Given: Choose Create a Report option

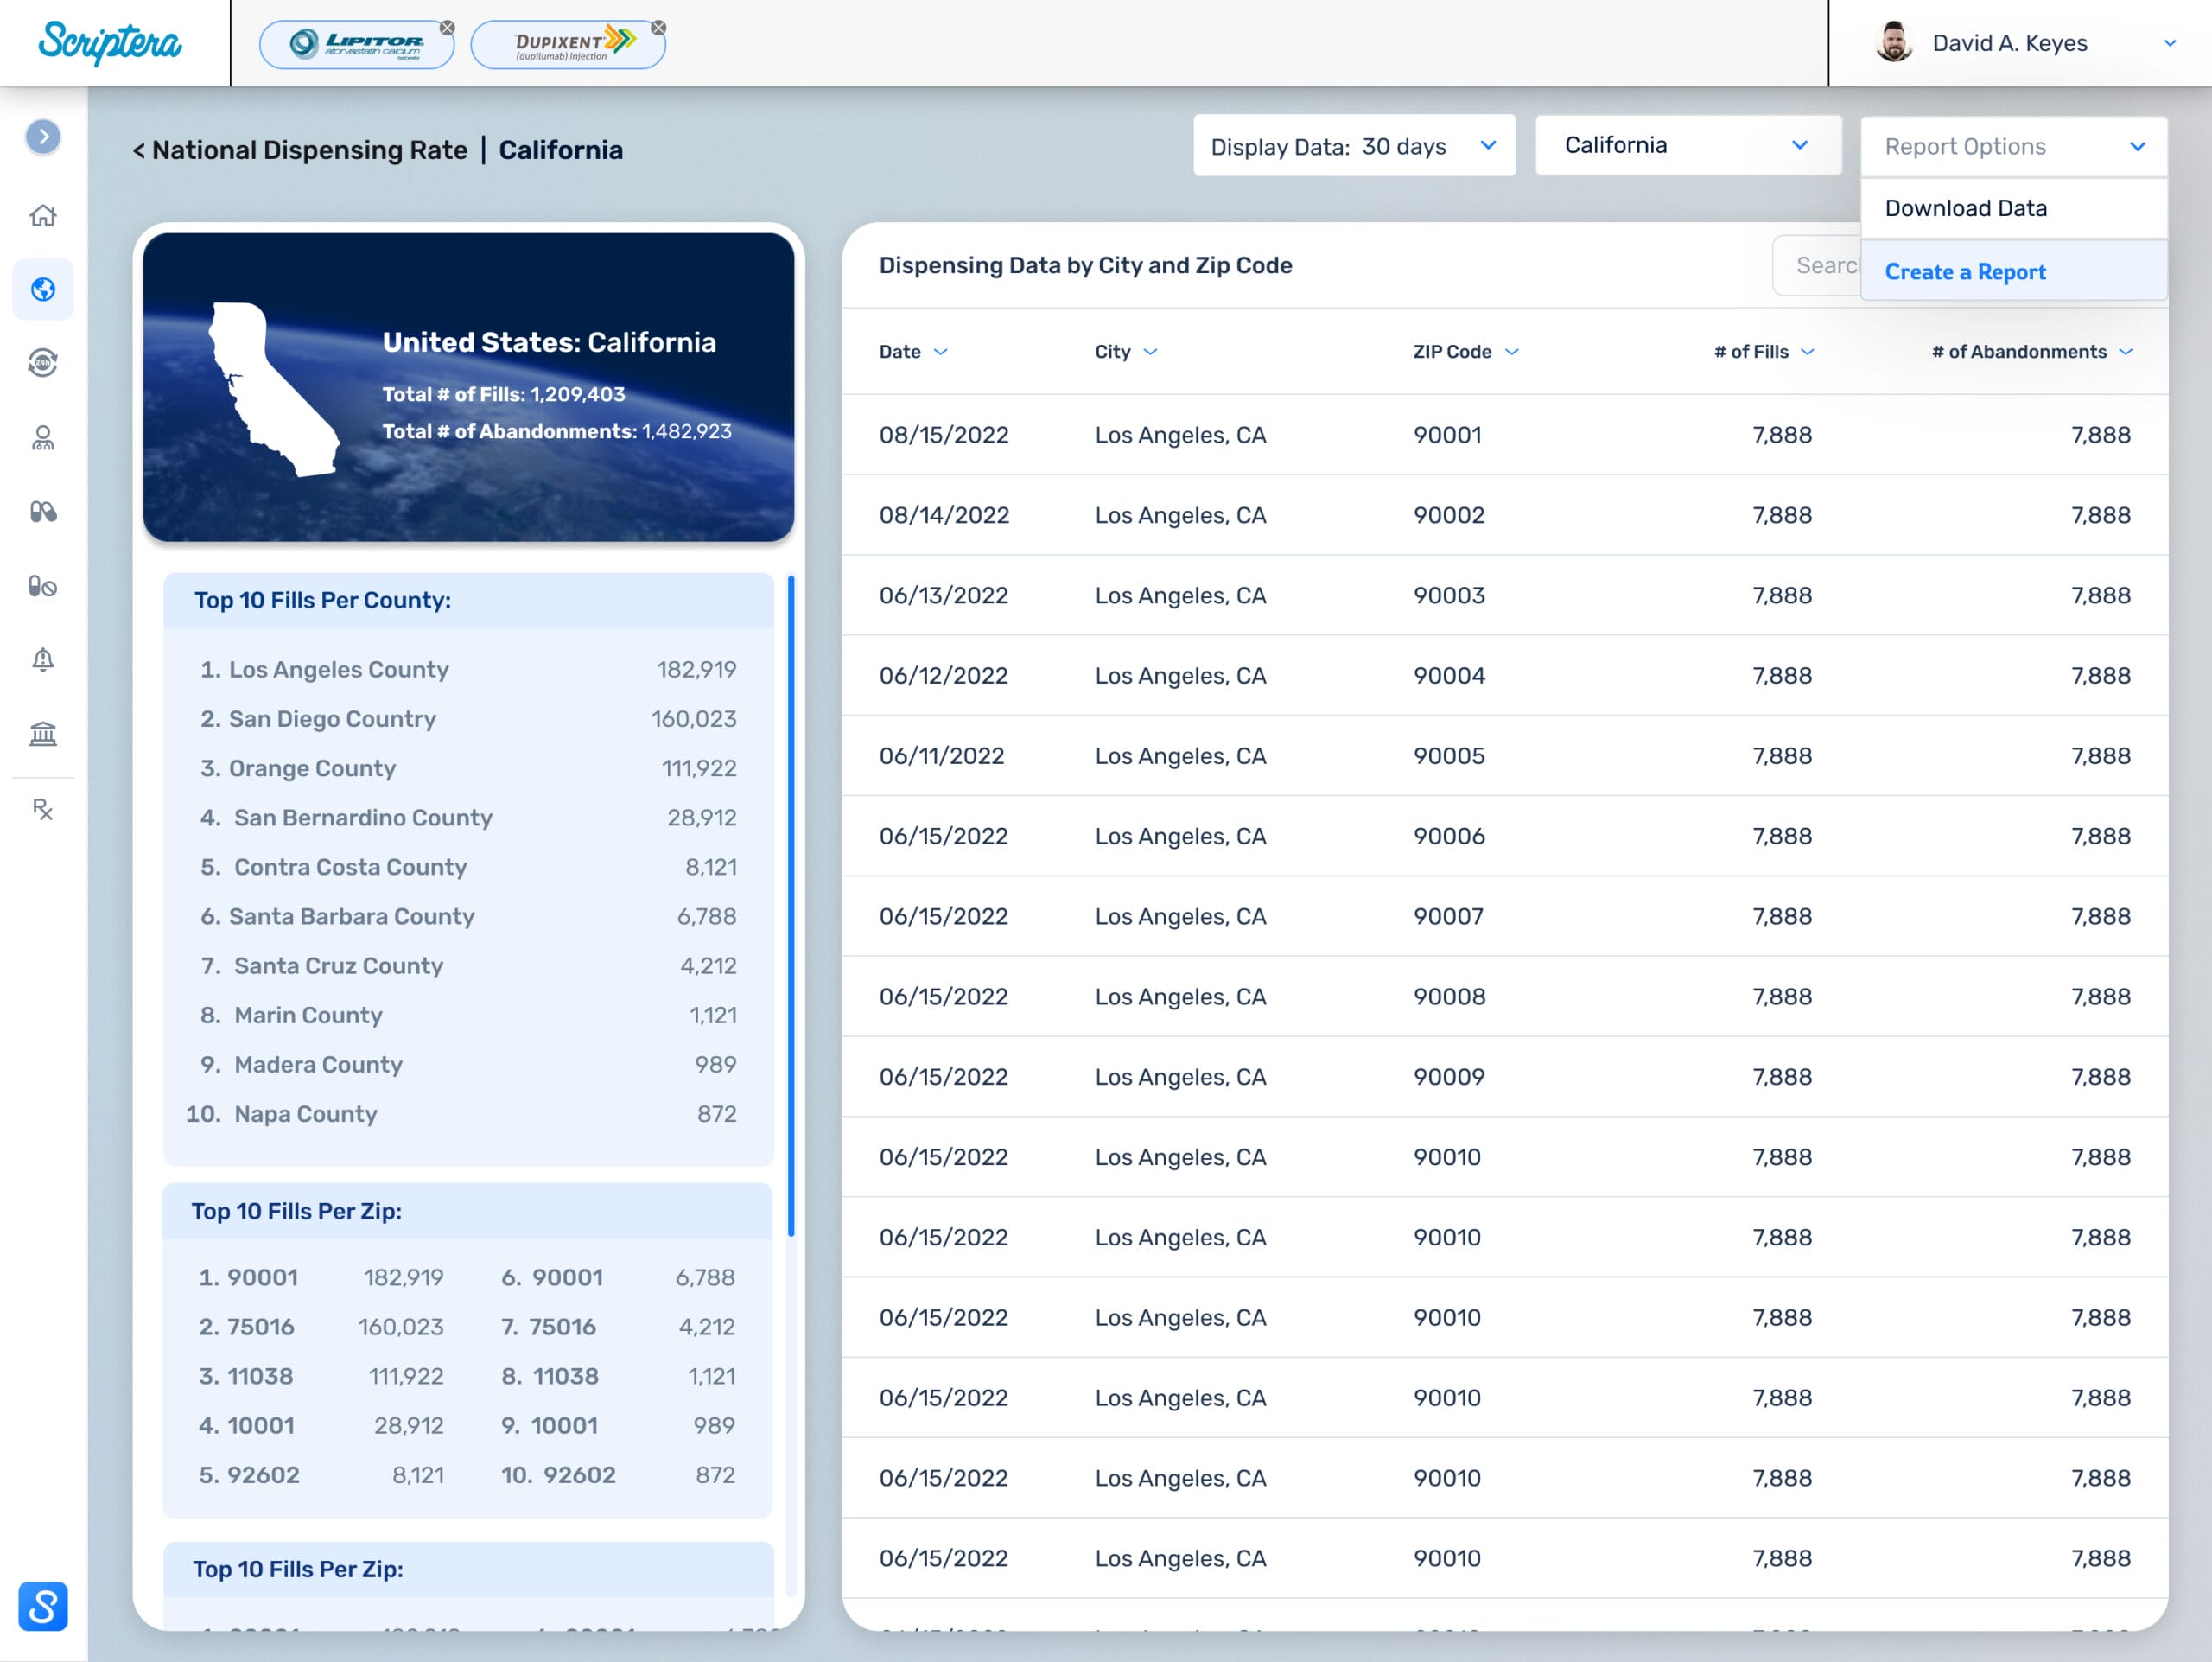Looking at the screenshot, I should (1965, 272).
